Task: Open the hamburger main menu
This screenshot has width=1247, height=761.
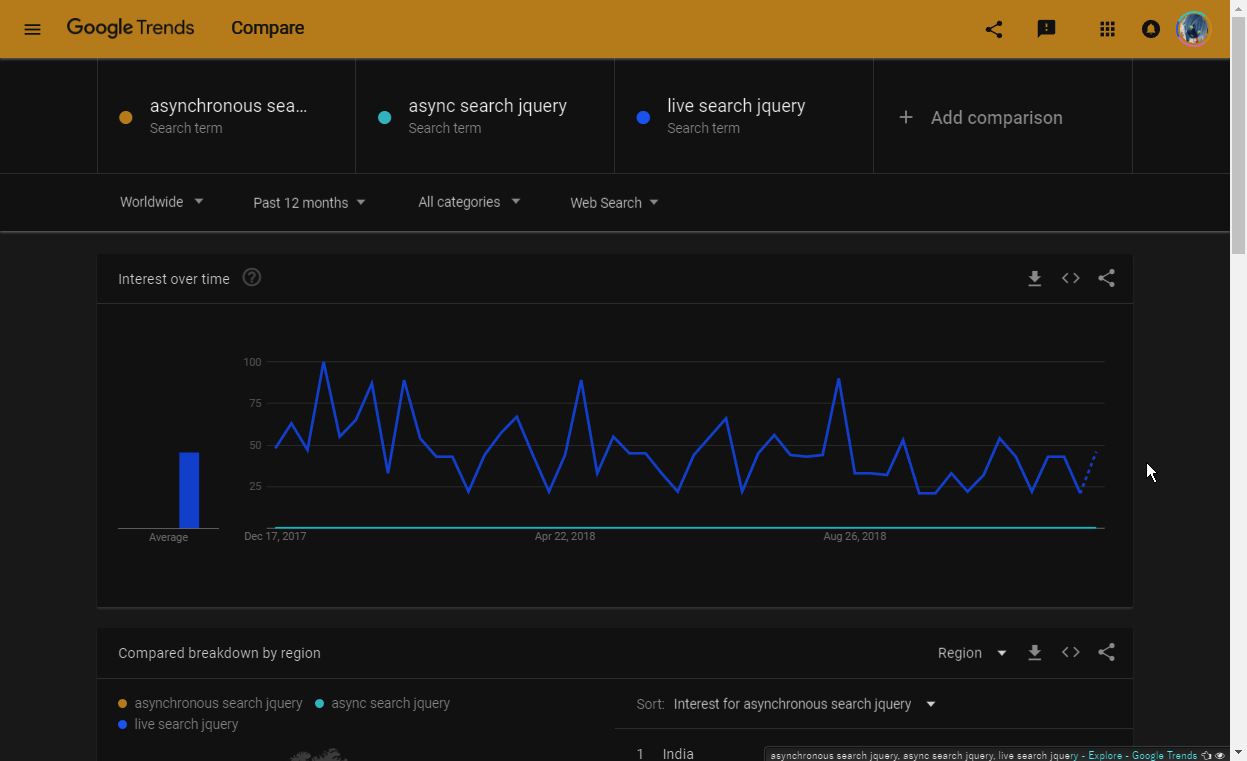Action: [x=32, y=29]
